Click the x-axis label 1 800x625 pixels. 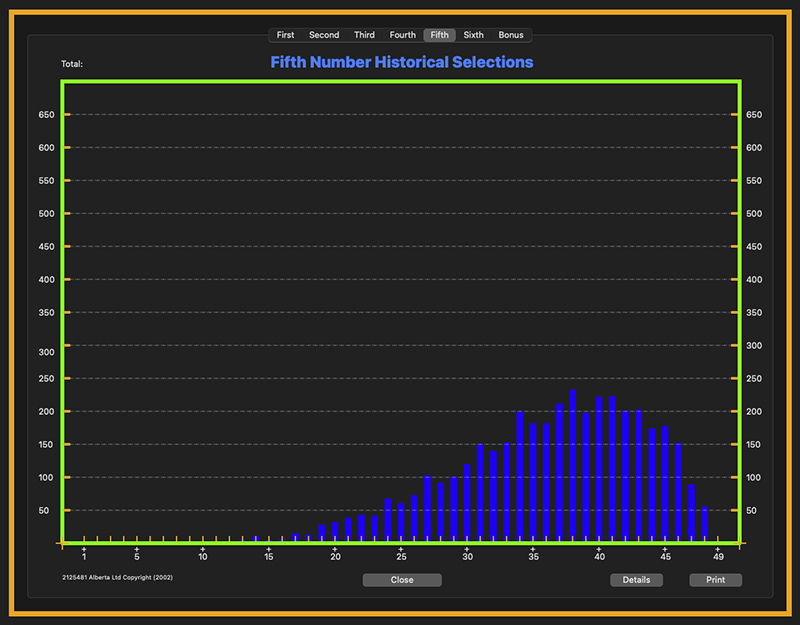84,557
